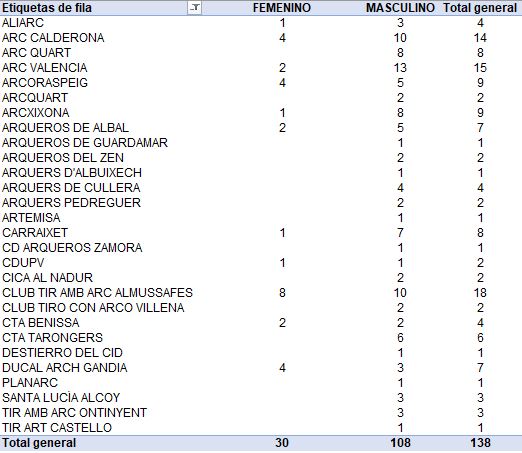Select the TIR ART CASTELLO row label
Screen dimensions: 522x453
click(57, 428)
